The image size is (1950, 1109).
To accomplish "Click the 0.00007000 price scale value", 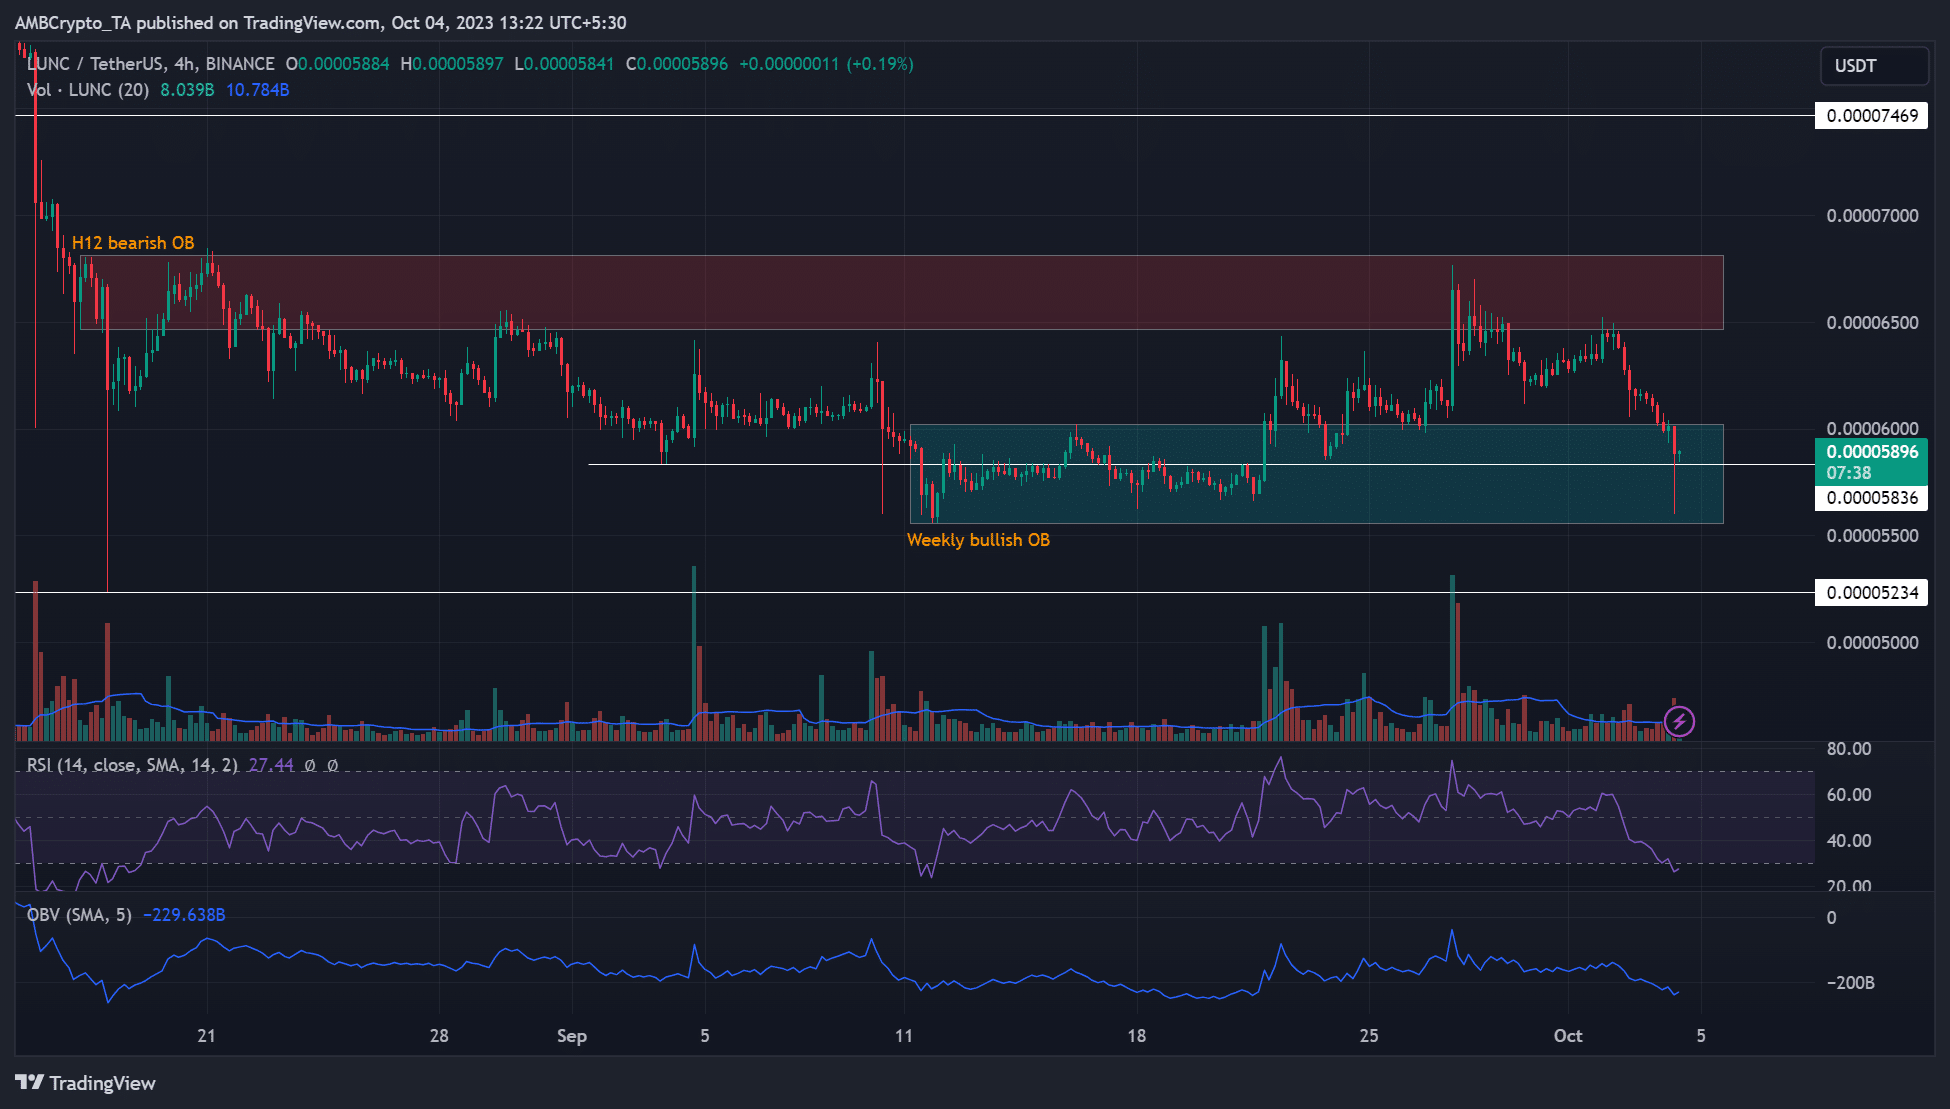I will tap(1872, 216).
